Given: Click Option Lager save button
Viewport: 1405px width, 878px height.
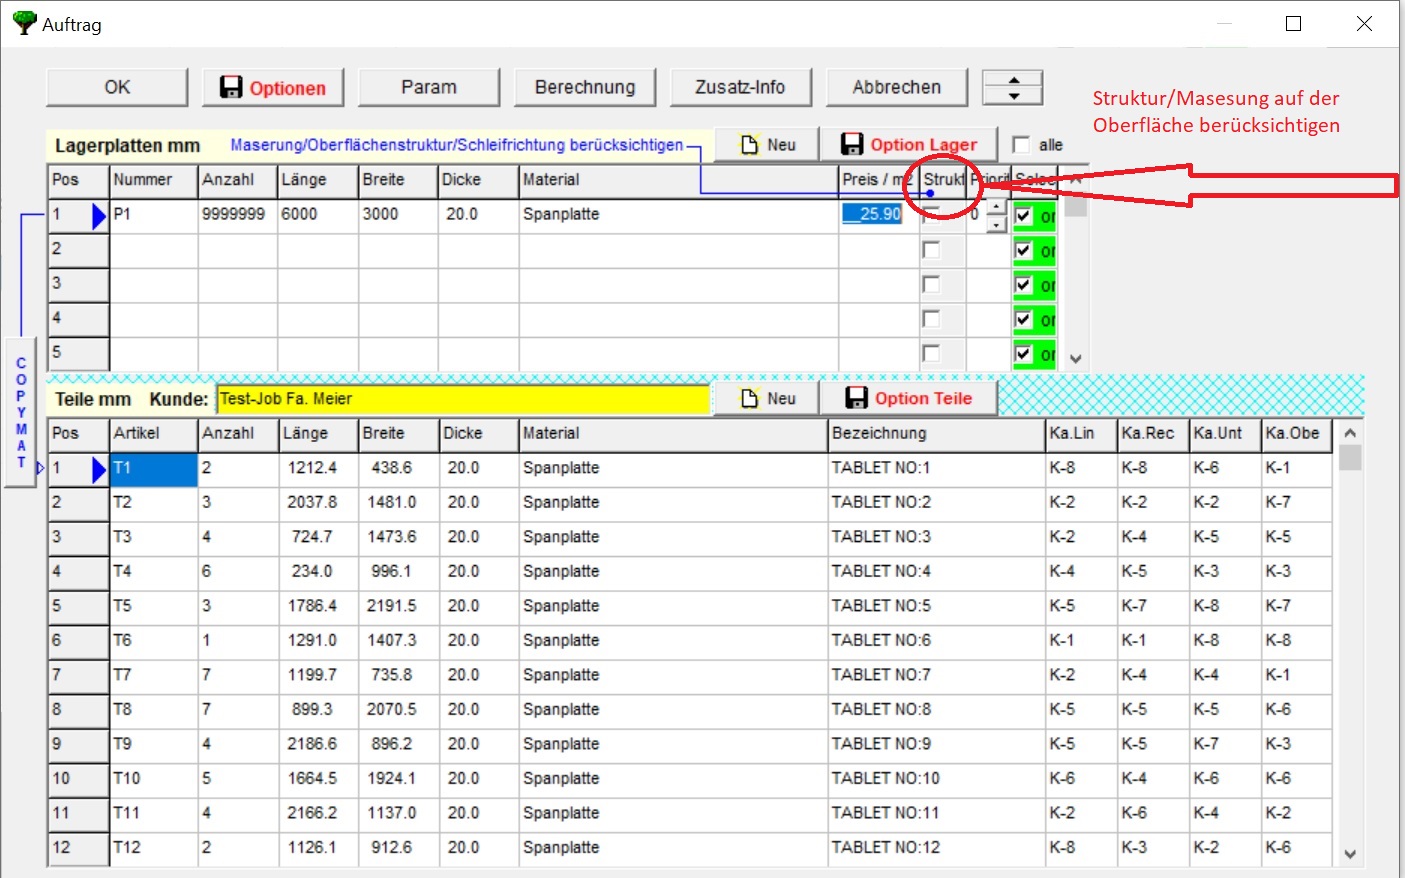Looking at the screenshot, I should pos(908,145).
